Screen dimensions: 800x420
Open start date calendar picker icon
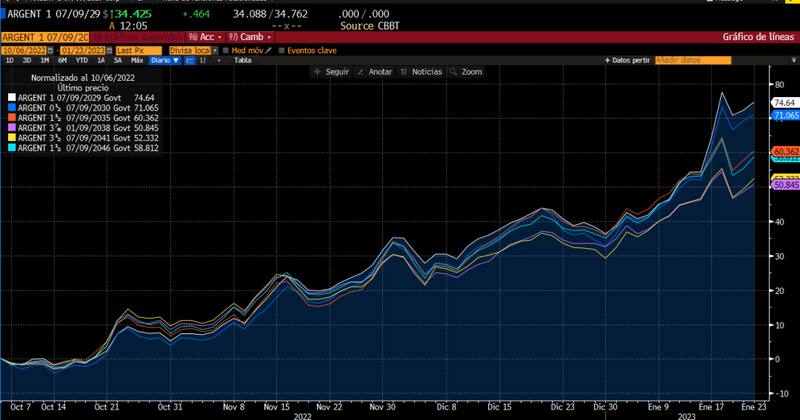coord(51,49)
